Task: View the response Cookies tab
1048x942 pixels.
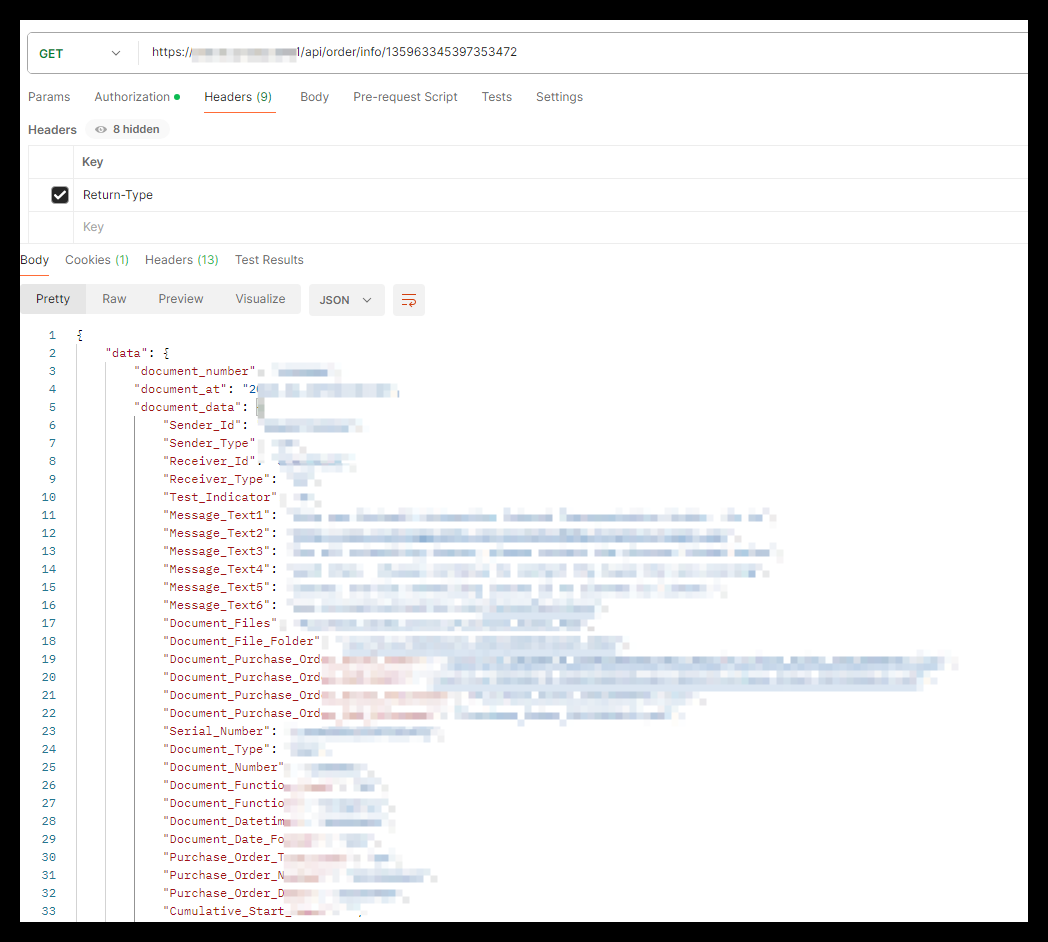Action: pyautogui.click(x=96, y=260)
